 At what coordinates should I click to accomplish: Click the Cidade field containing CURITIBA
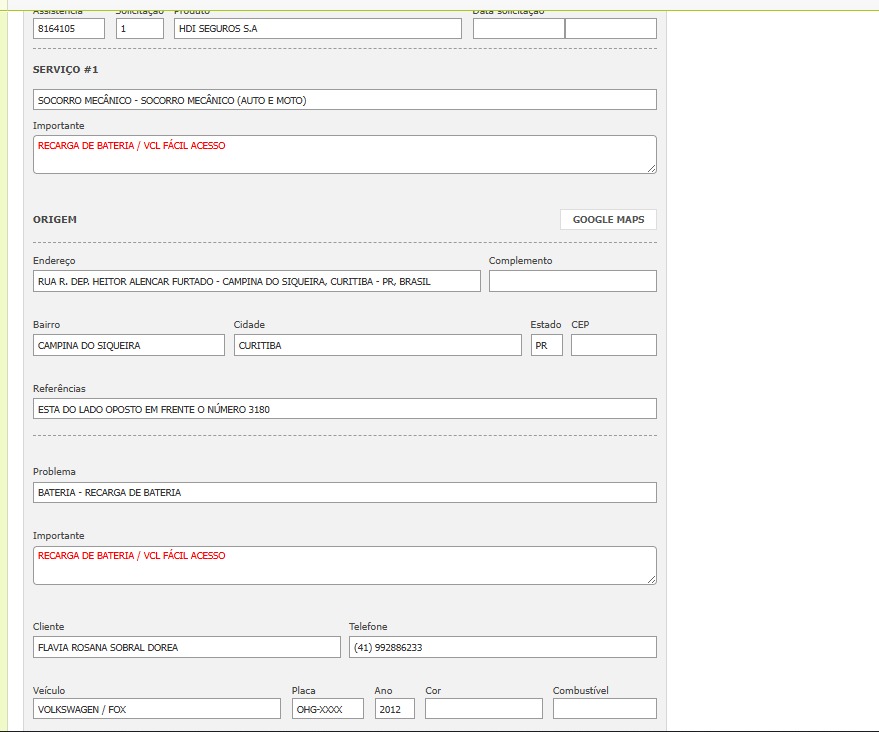(x=377, y=345)
